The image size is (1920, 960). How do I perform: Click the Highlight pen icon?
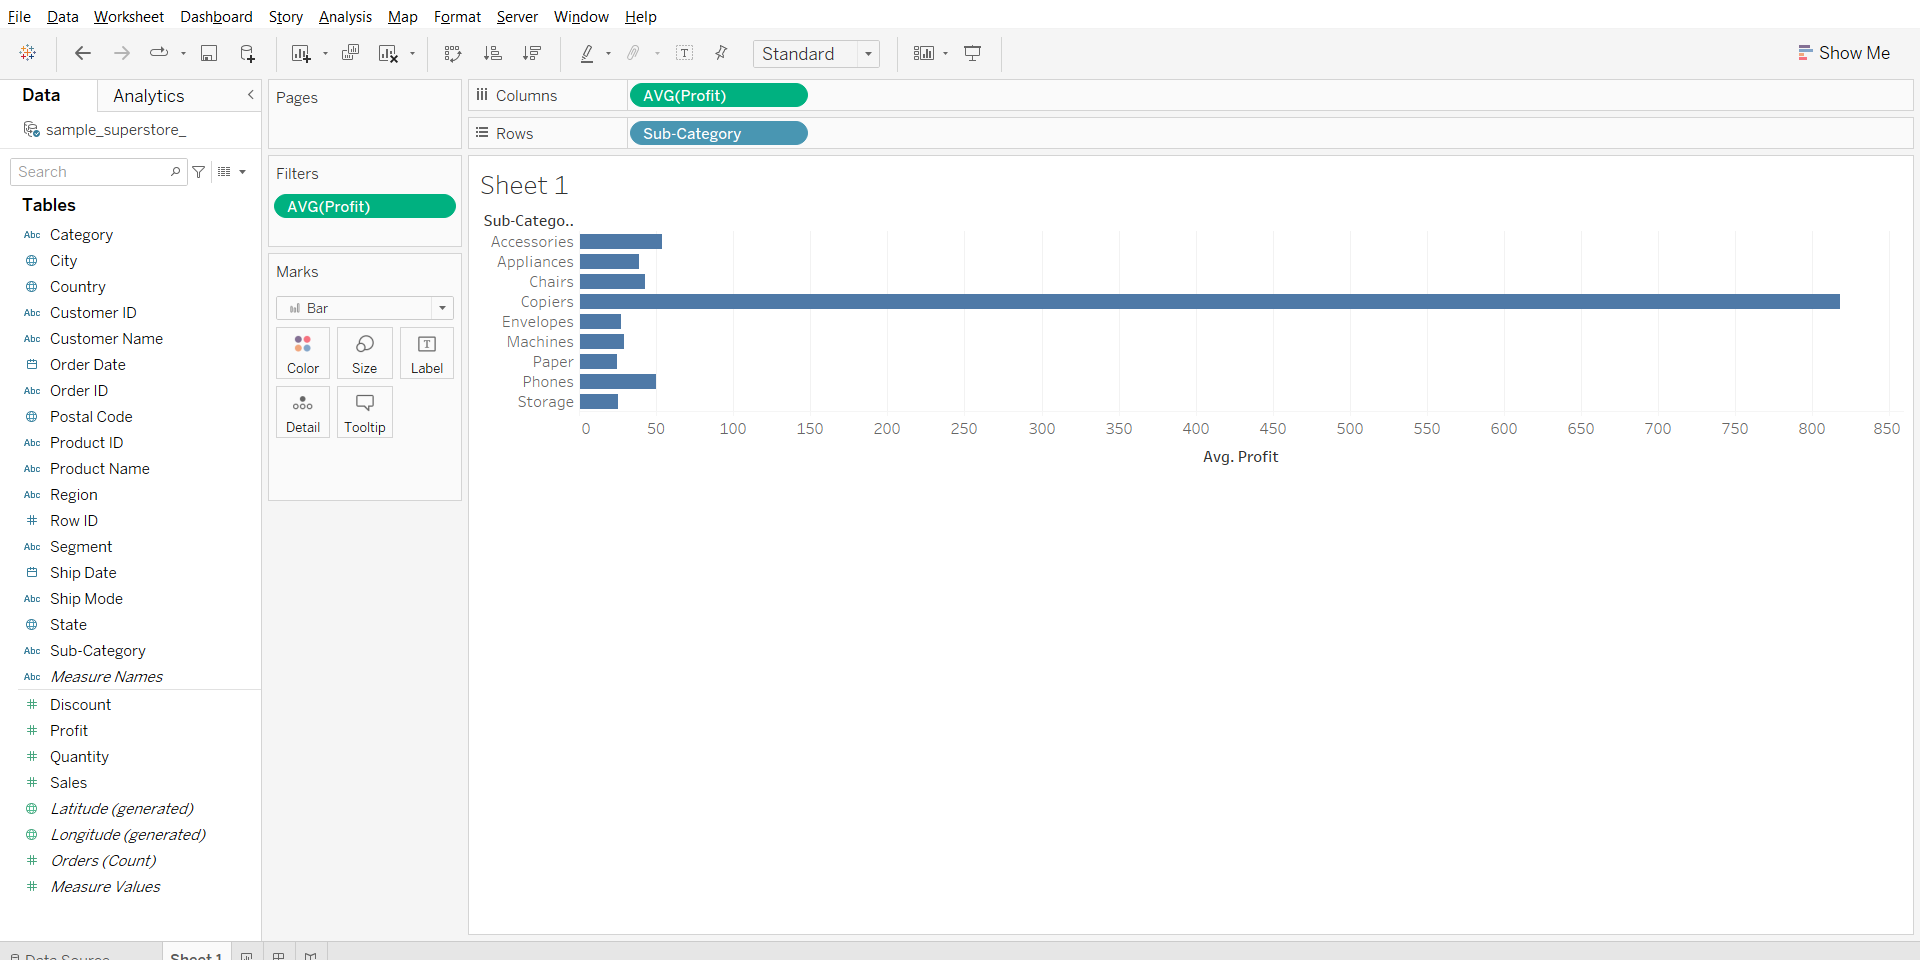[x=587, y=54]
